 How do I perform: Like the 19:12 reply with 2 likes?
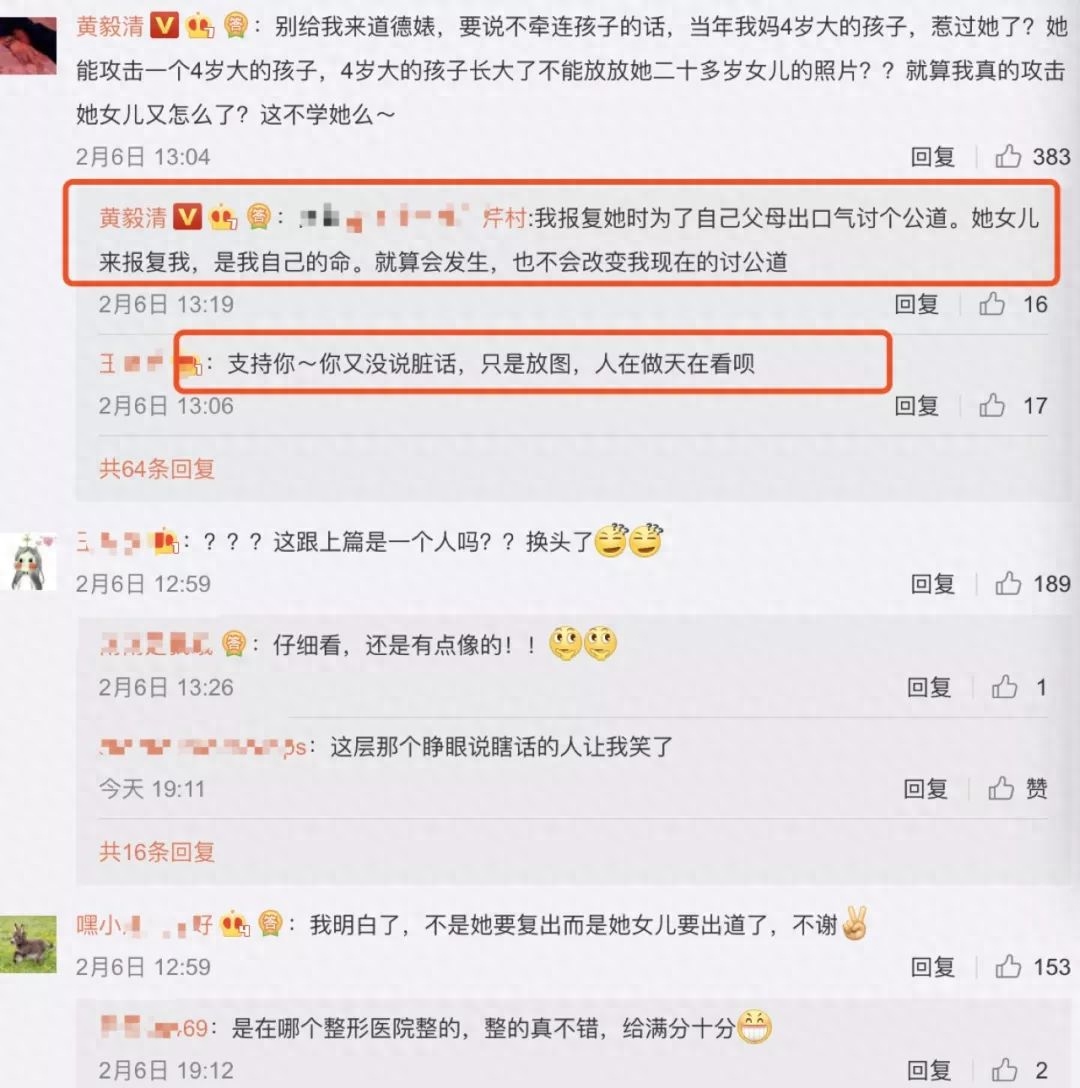coord(1004,1070)
